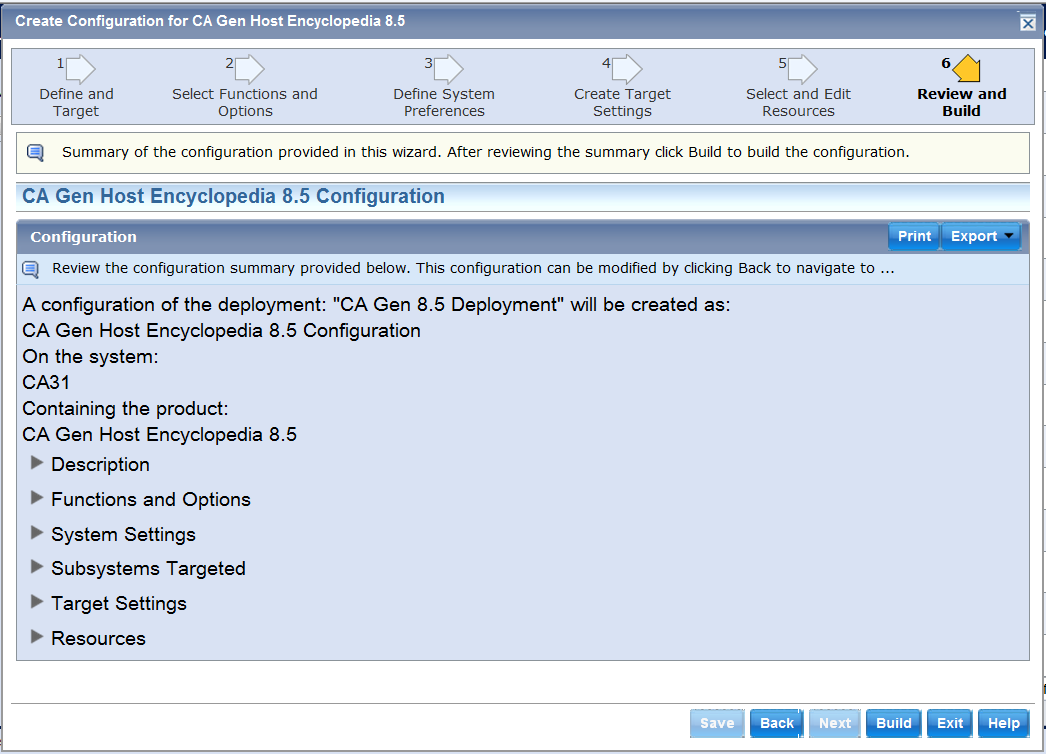Click the configuration review note icon
The height and width of the screenshot is (754, 1046).
point(31,269)
